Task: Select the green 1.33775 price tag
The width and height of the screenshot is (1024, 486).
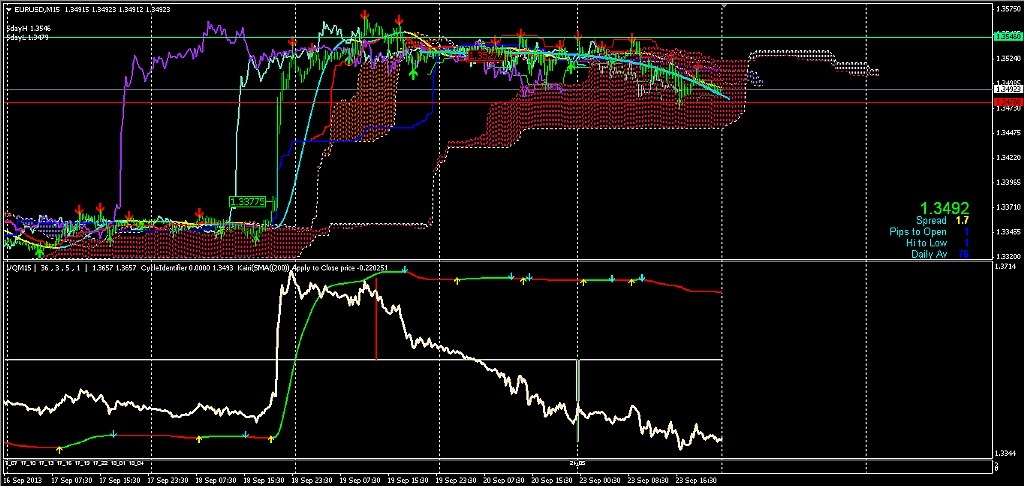Action: click(x=248, y=201)
